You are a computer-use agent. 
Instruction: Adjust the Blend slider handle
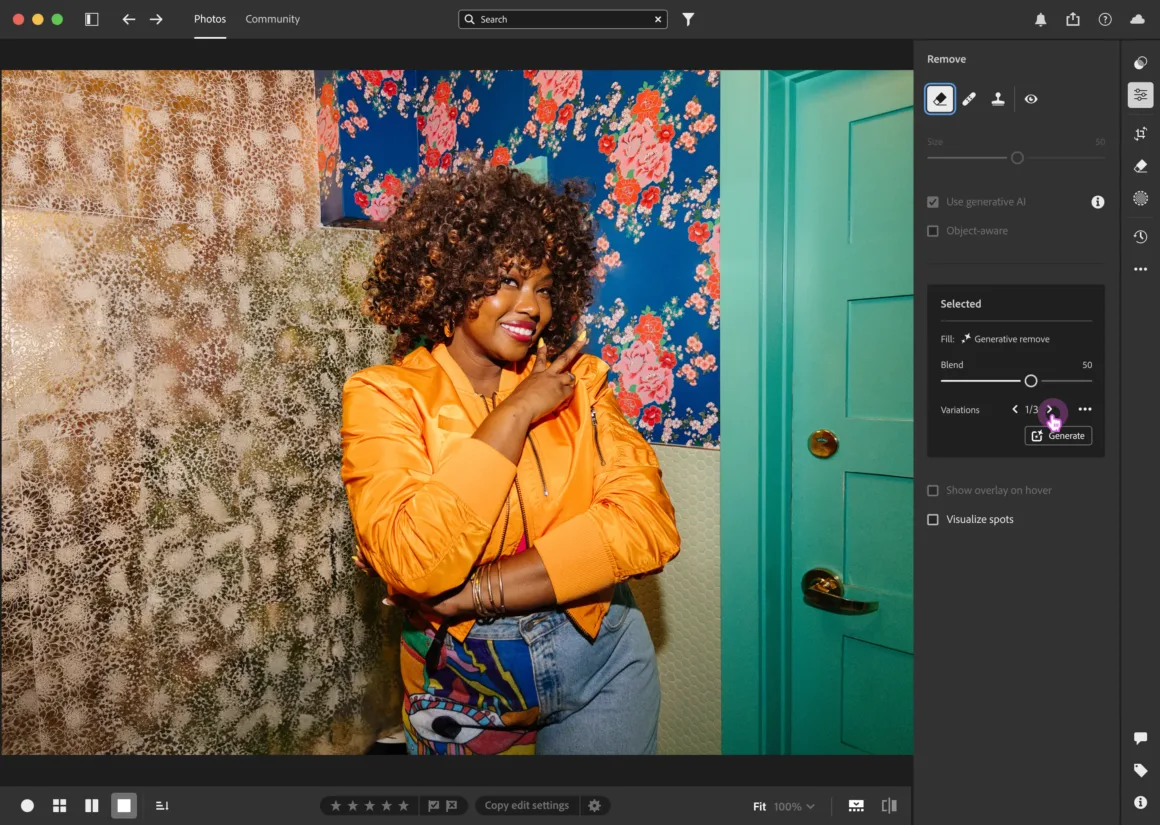click(x=1031, y=381)
